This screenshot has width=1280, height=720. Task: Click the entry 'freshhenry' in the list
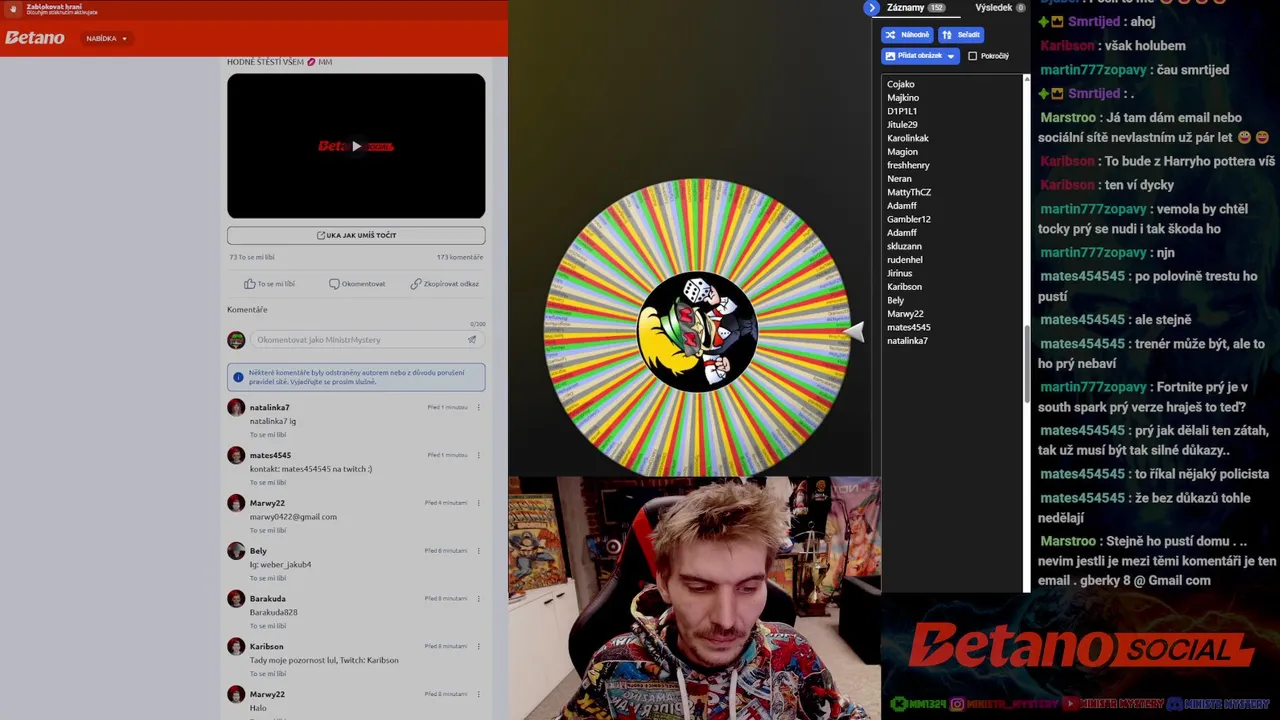click(908, 165)
